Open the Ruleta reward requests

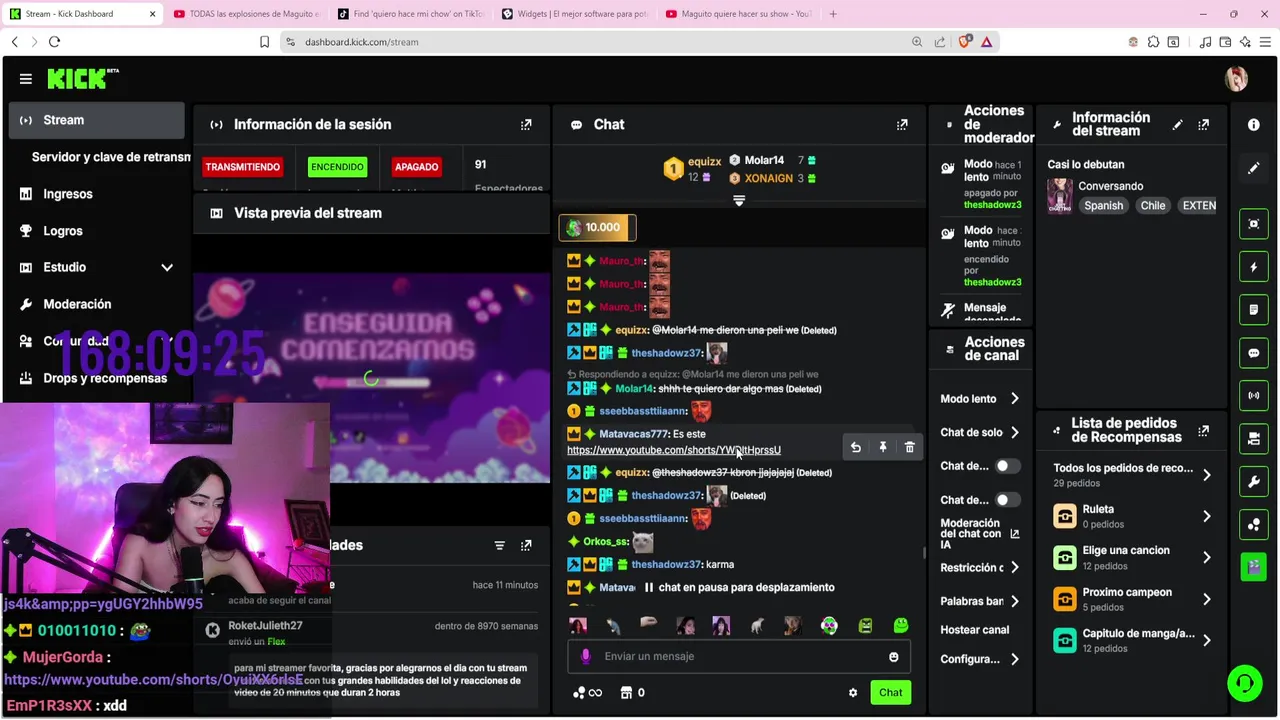pos(1132,516)
